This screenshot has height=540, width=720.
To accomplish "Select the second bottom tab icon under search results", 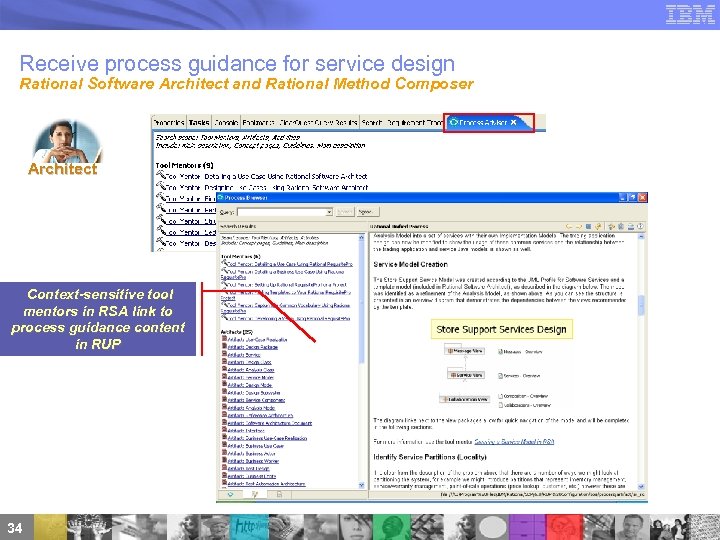I will coord(255,495).
